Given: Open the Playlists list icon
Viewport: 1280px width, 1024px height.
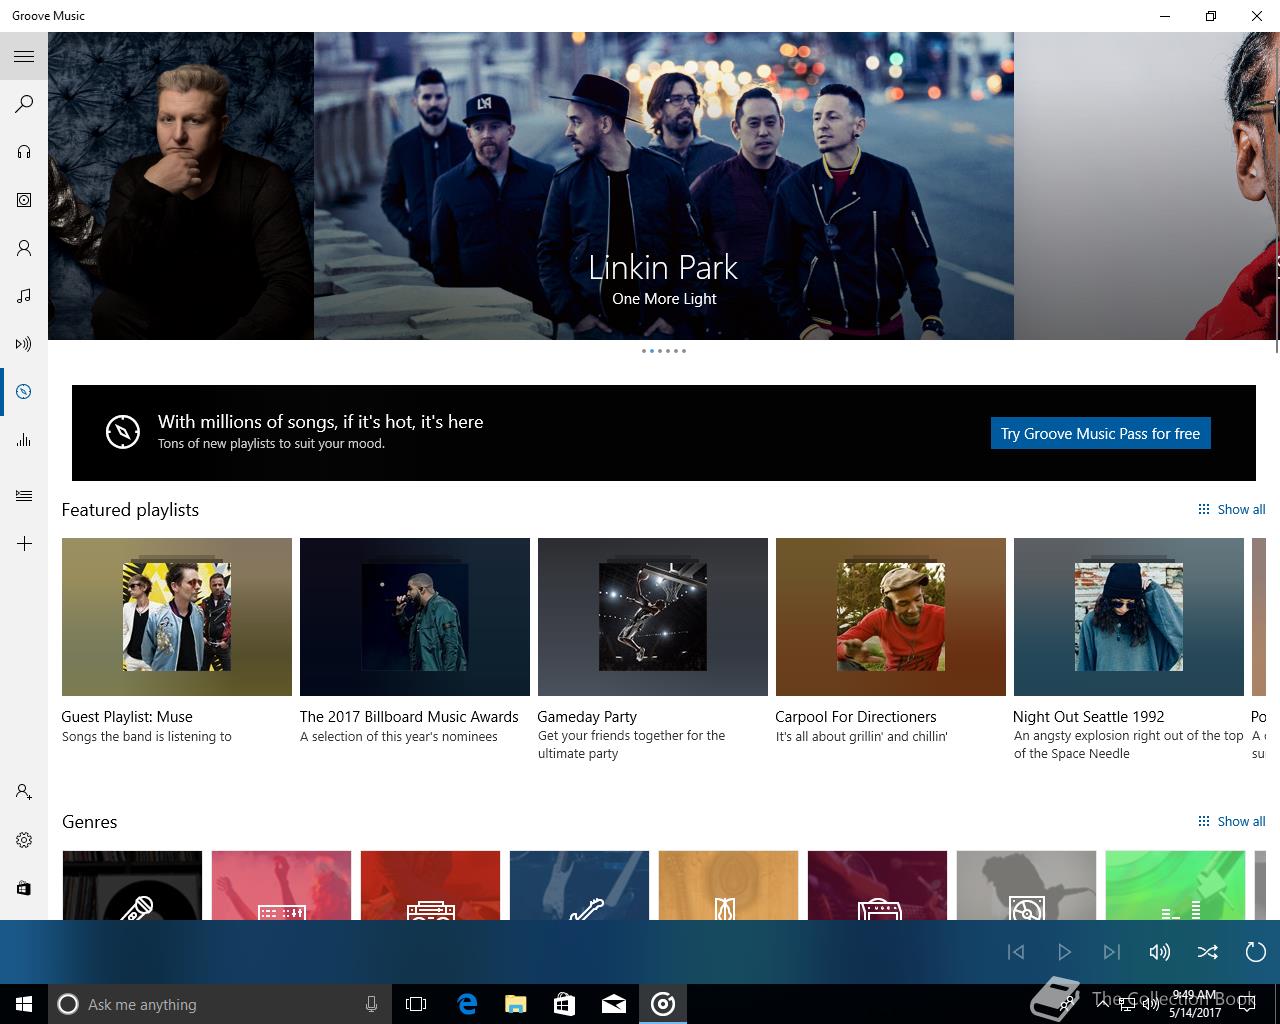Looking at the screenshot, I should pos(24,496).
